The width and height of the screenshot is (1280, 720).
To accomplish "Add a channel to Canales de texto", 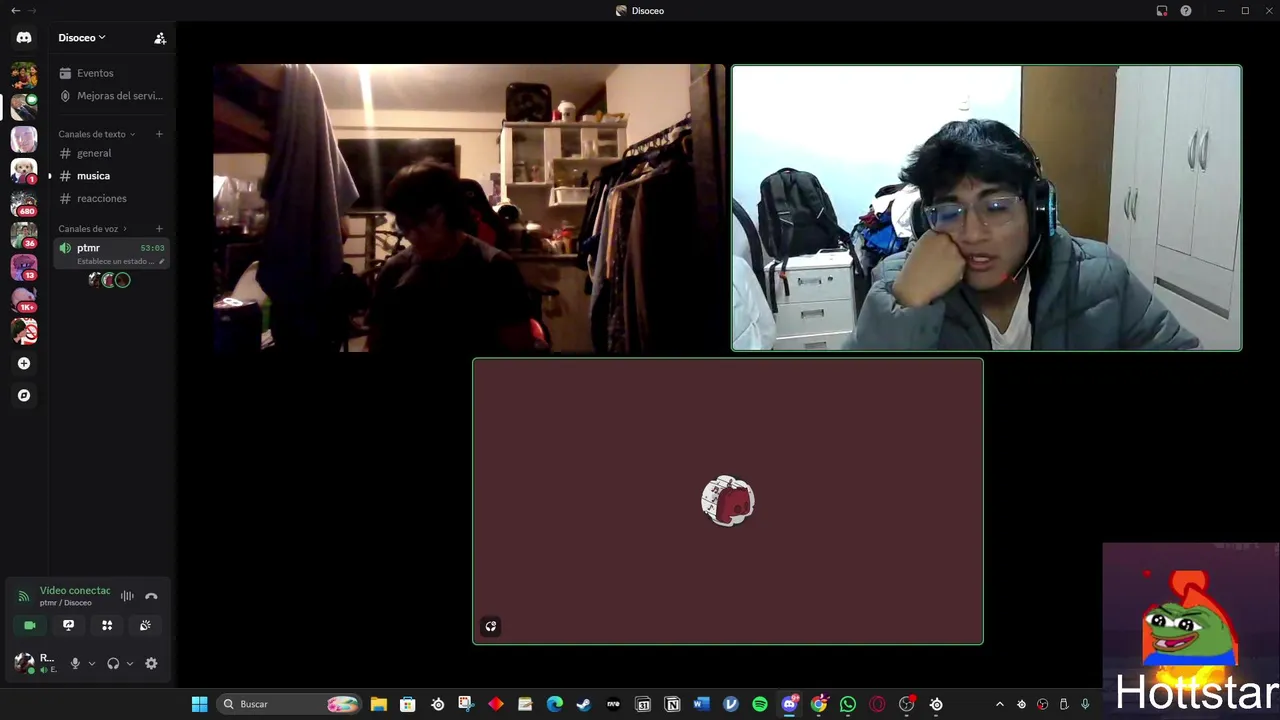I will coord(159,134).
